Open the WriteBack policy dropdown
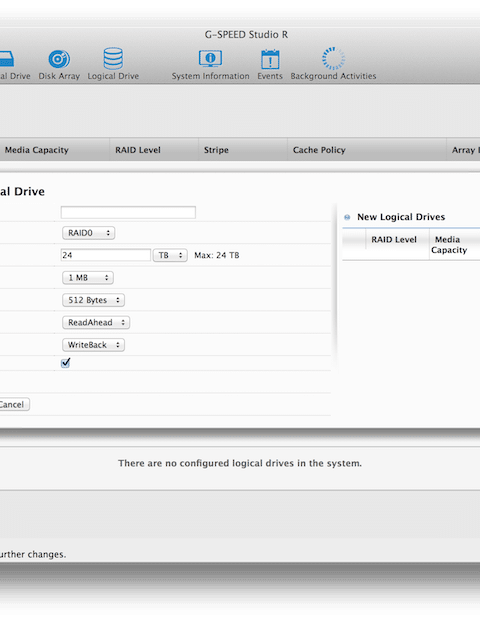This screenshot has height=621, width=480. [93, 345]
